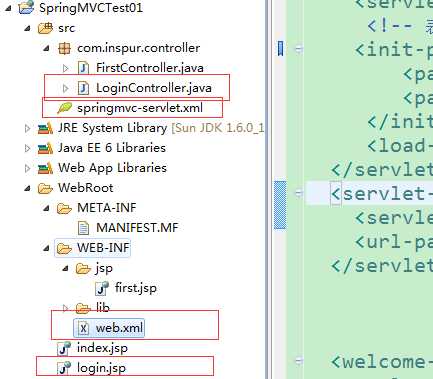Fold the welcome-file-list block in editor

(x=299, y=361)
